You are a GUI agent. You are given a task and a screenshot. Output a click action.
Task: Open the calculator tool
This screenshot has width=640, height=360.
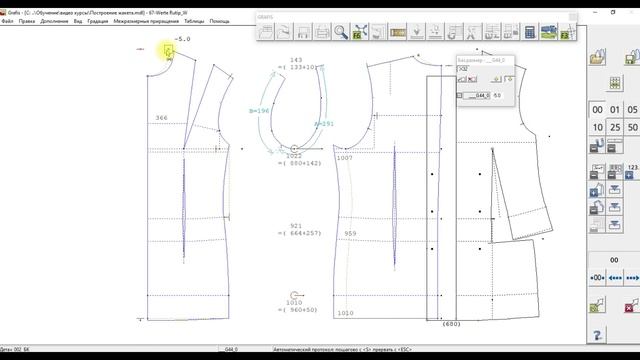click(529, 31)
